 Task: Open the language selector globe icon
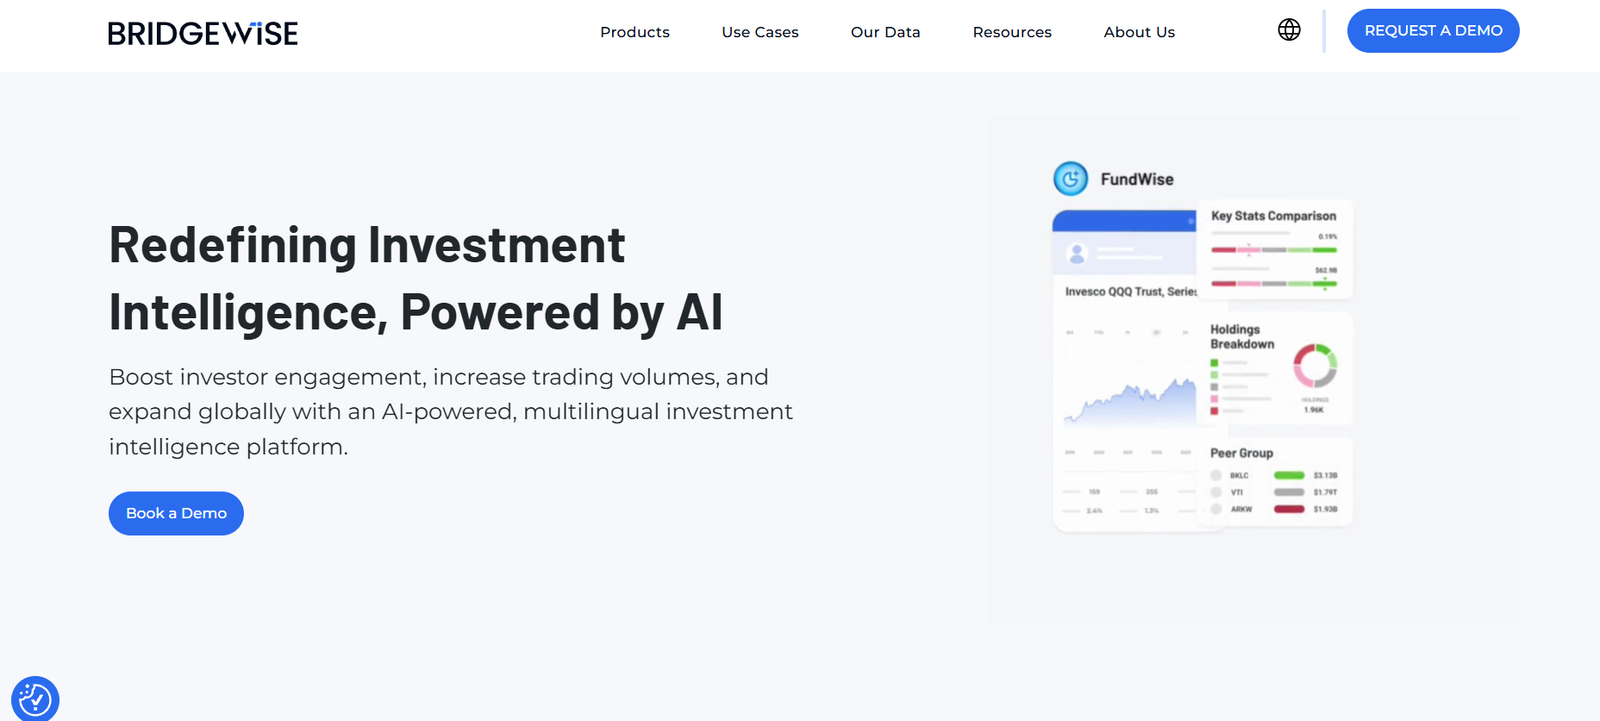click(1289, 30)
